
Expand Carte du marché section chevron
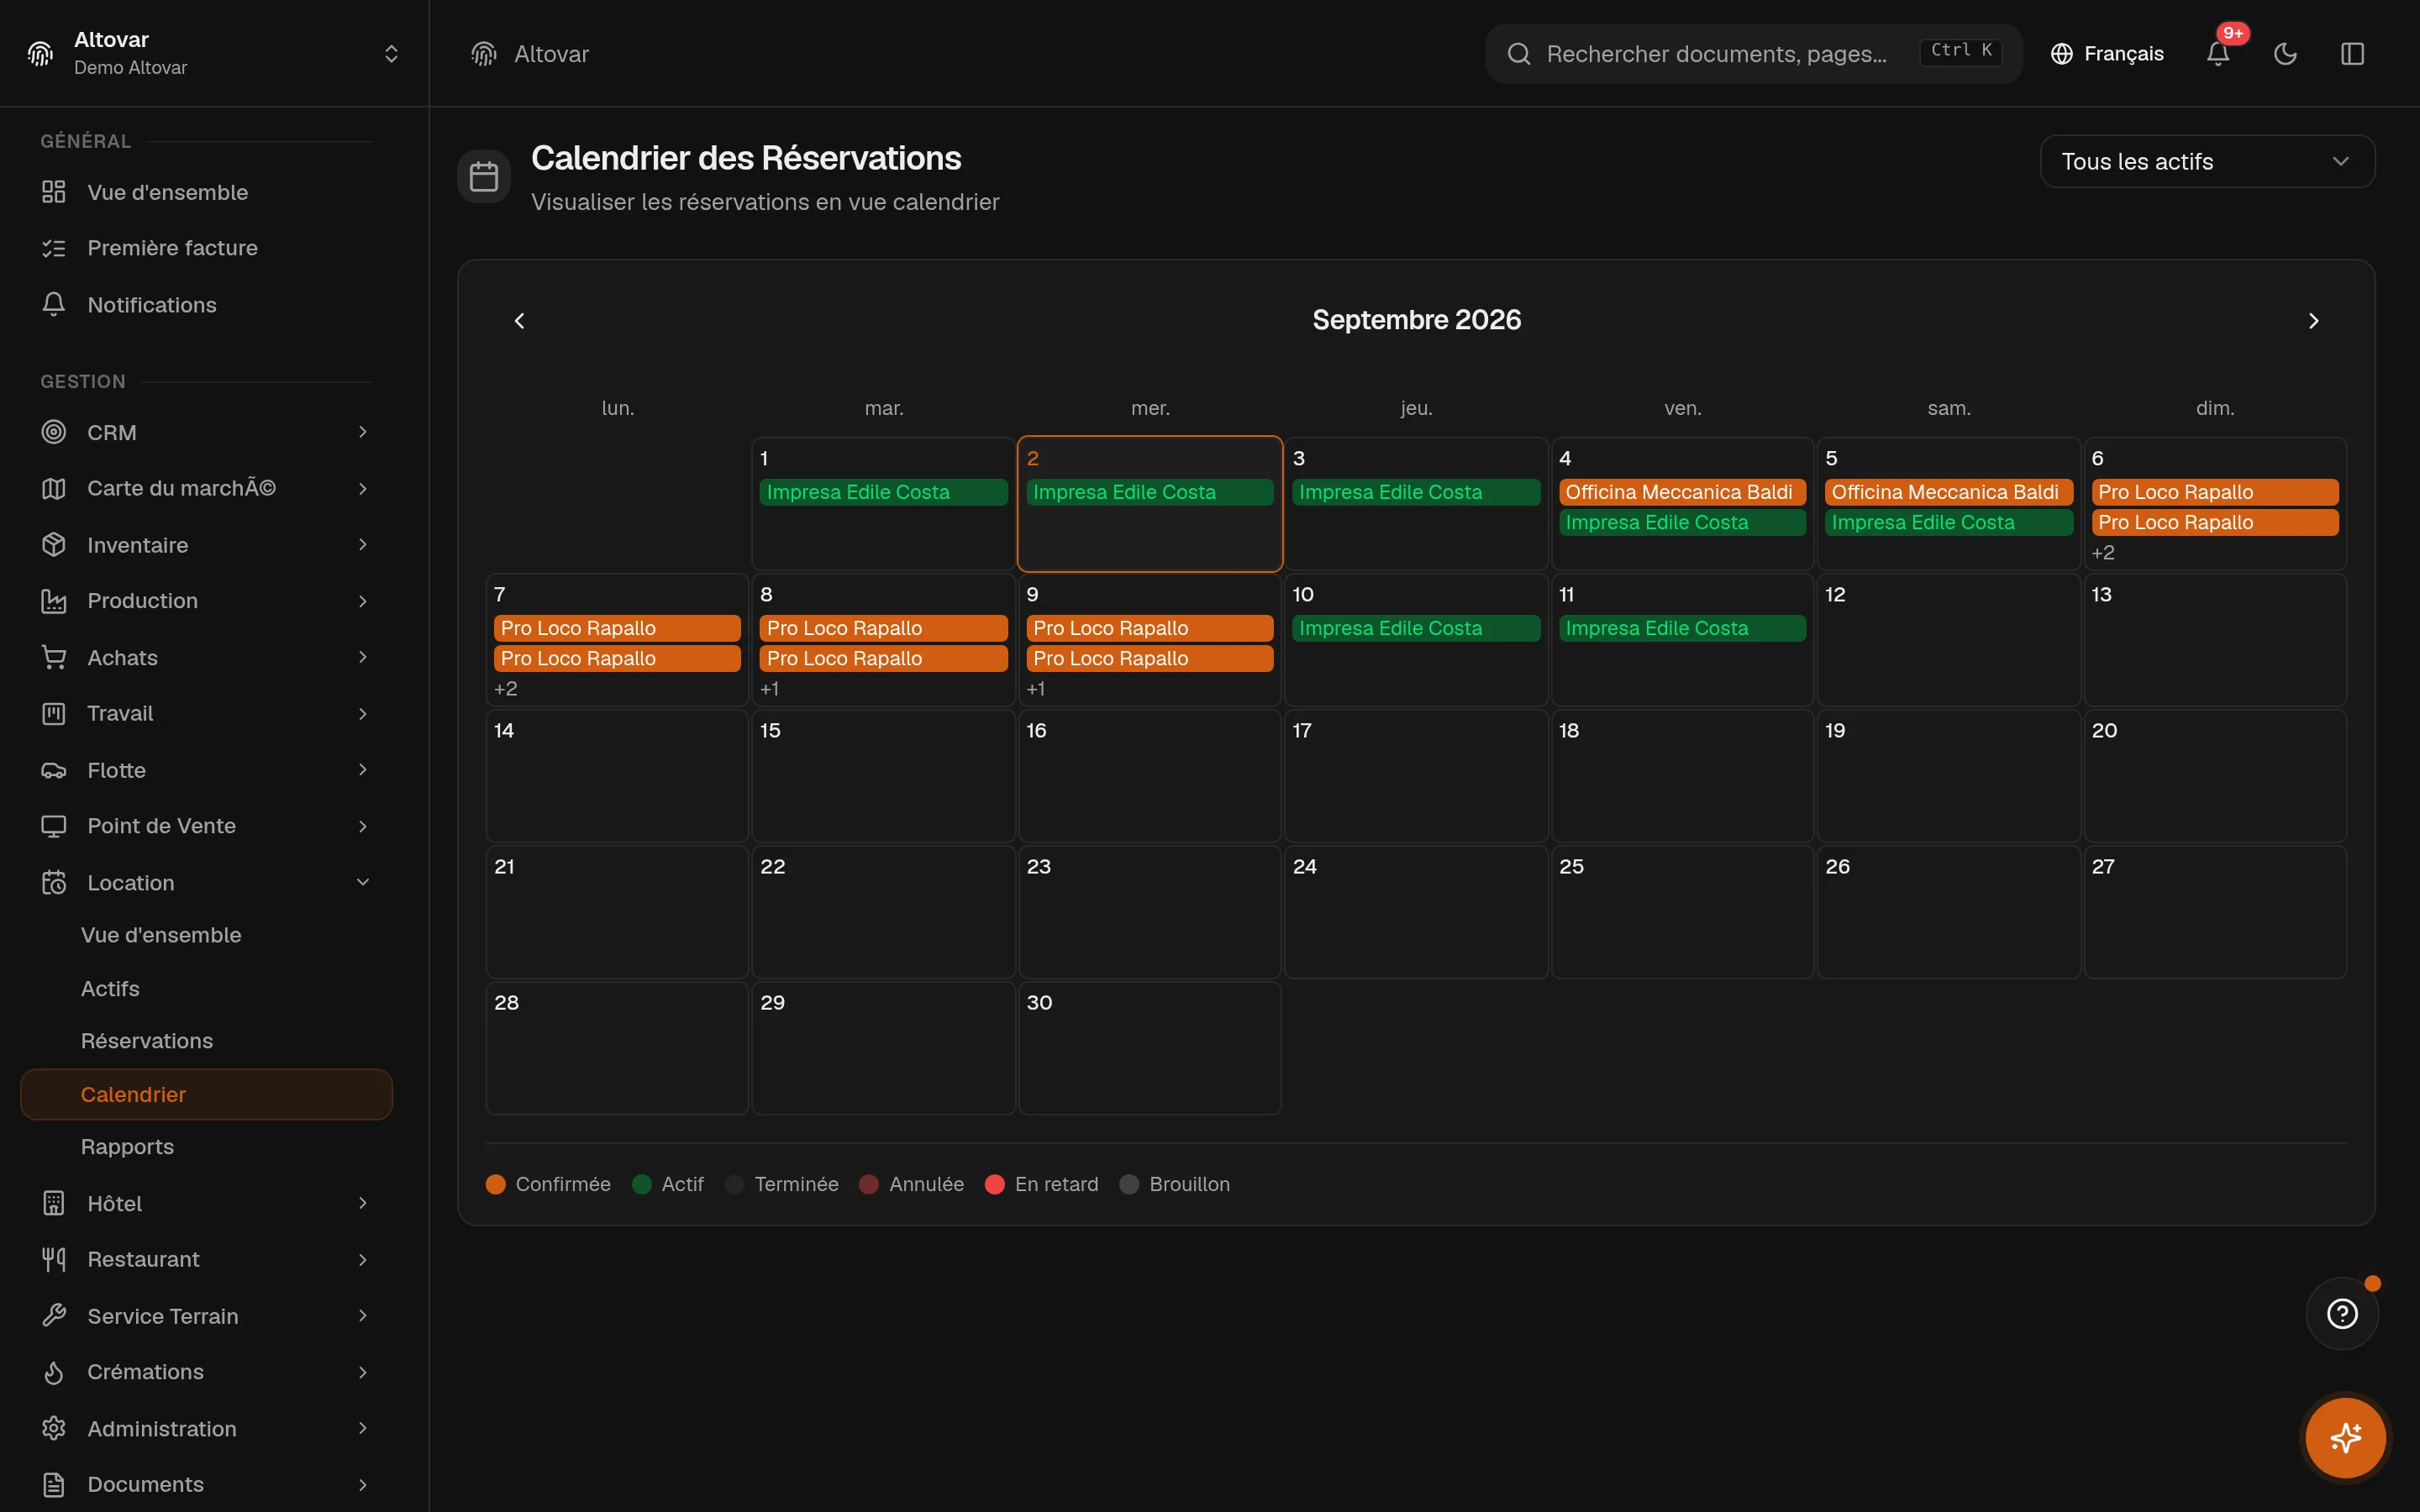[x=363, y=488]
